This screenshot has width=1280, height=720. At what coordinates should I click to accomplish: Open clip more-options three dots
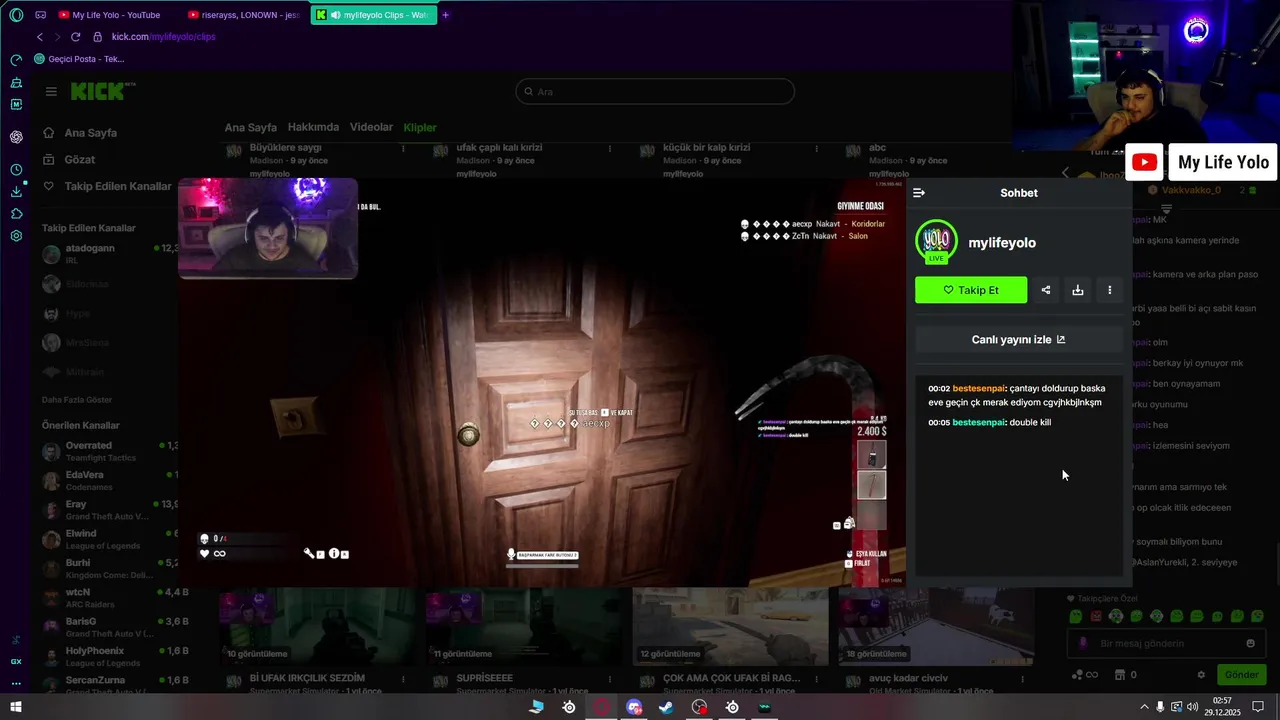(x=1110, y=290)
